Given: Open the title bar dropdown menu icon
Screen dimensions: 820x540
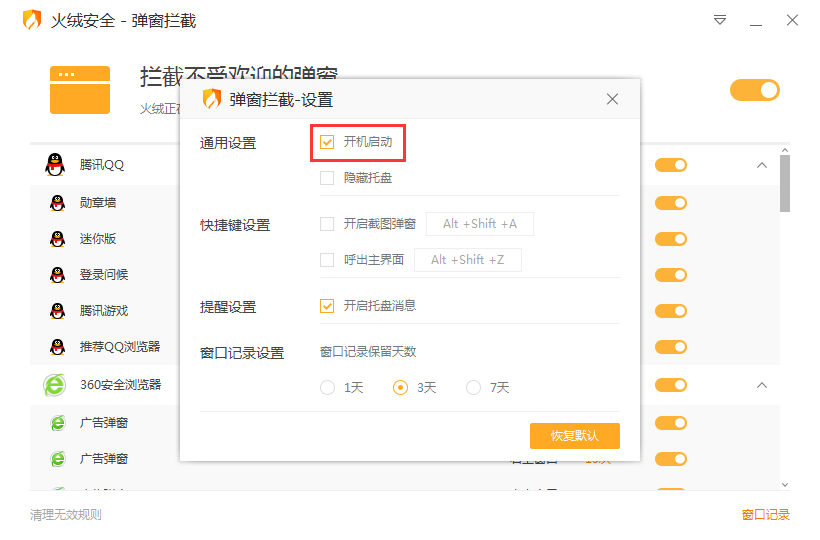Looking at the screenshot, I should (x=719, y=20).
